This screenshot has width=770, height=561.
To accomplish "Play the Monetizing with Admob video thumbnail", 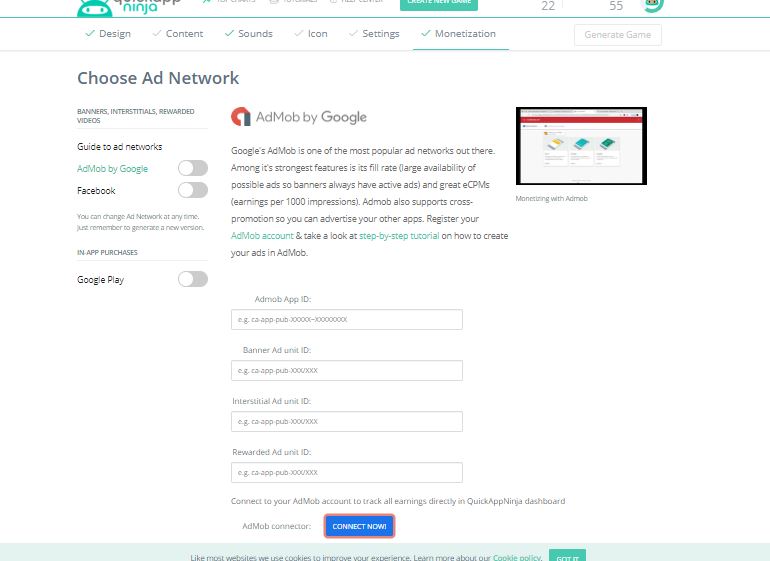I will 581,146.
